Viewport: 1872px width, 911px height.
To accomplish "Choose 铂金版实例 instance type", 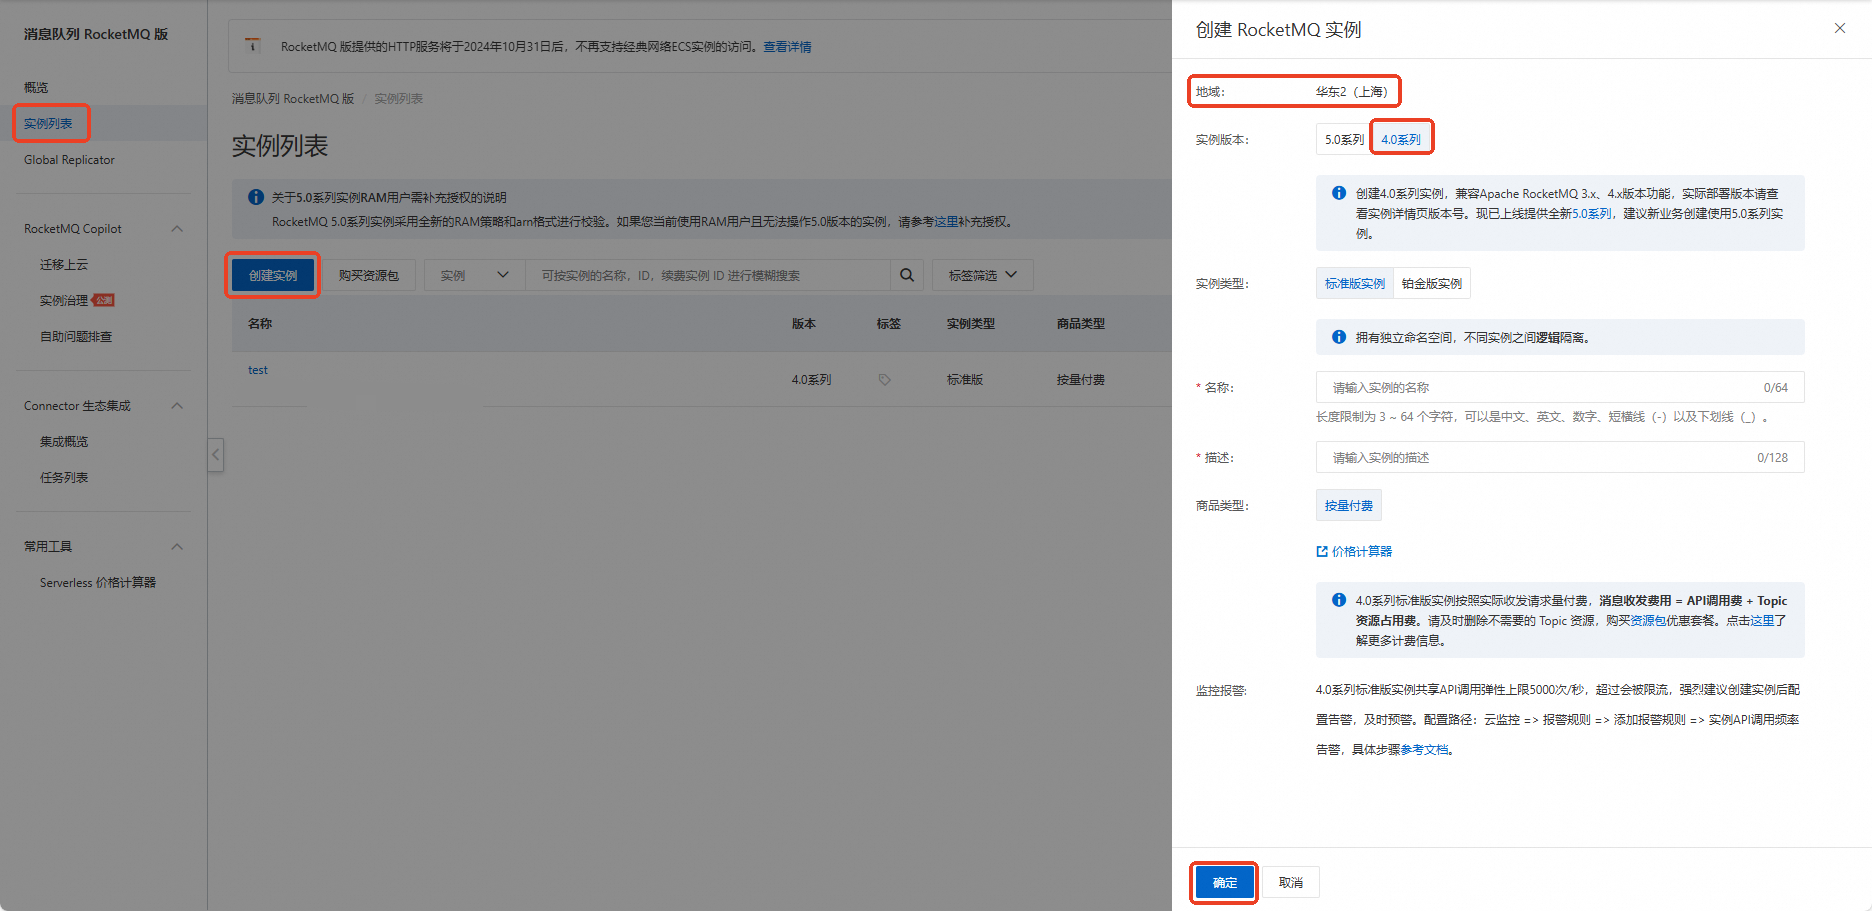I will (1432, 283).
